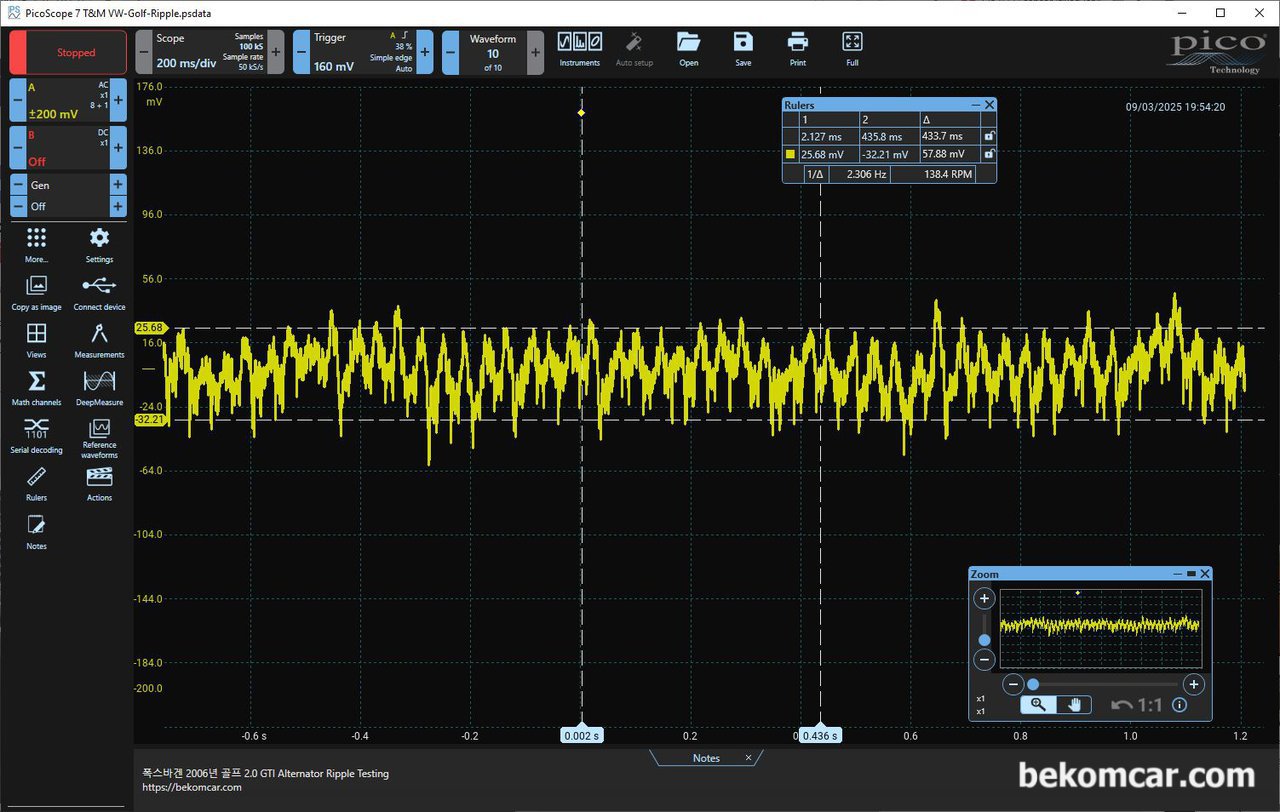1280x812 pixels.
Task: Open channel B options panel
Action: 68,148
